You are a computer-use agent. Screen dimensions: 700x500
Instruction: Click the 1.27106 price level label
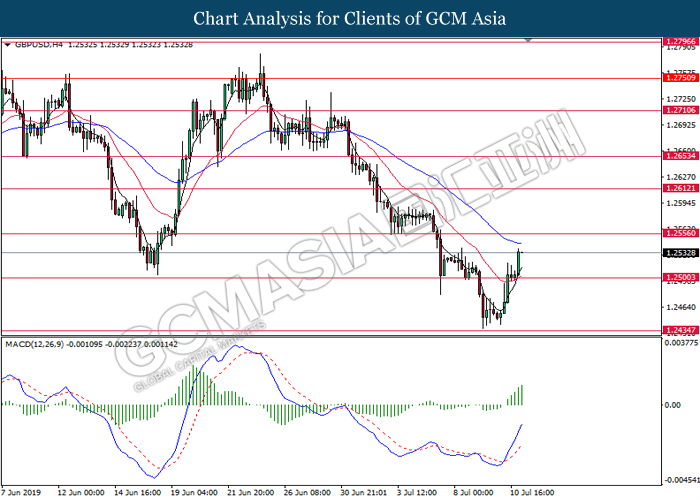pyautogui.click(x=680, y=110)
